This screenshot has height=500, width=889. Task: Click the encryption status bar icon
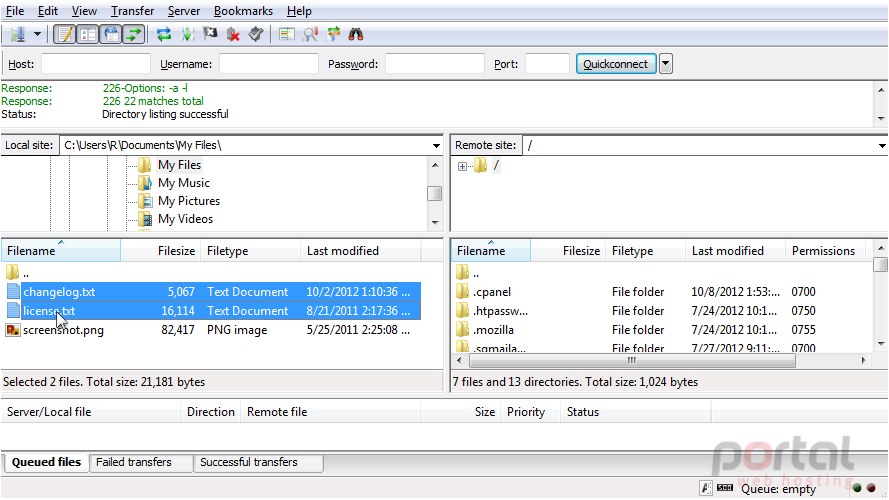705,488
